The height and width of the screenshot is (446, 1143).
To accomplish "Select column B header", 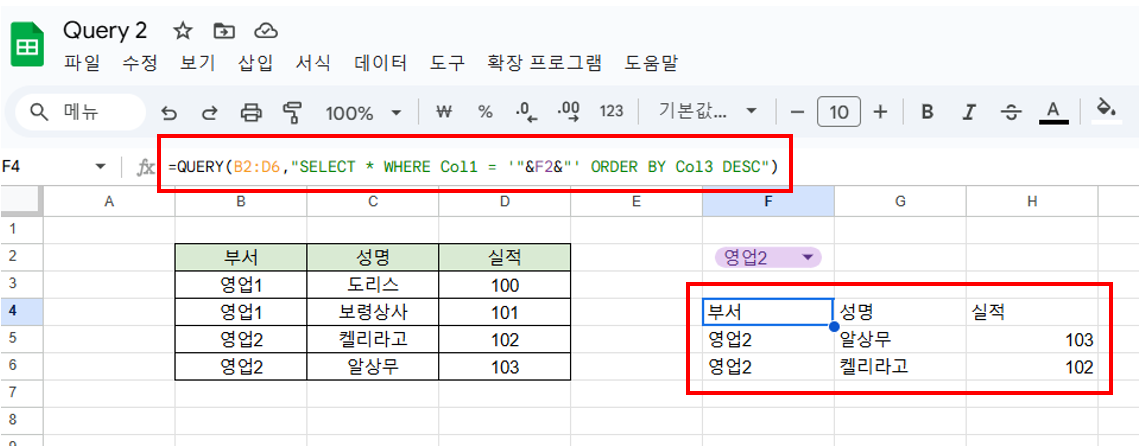I will point(241,203).
